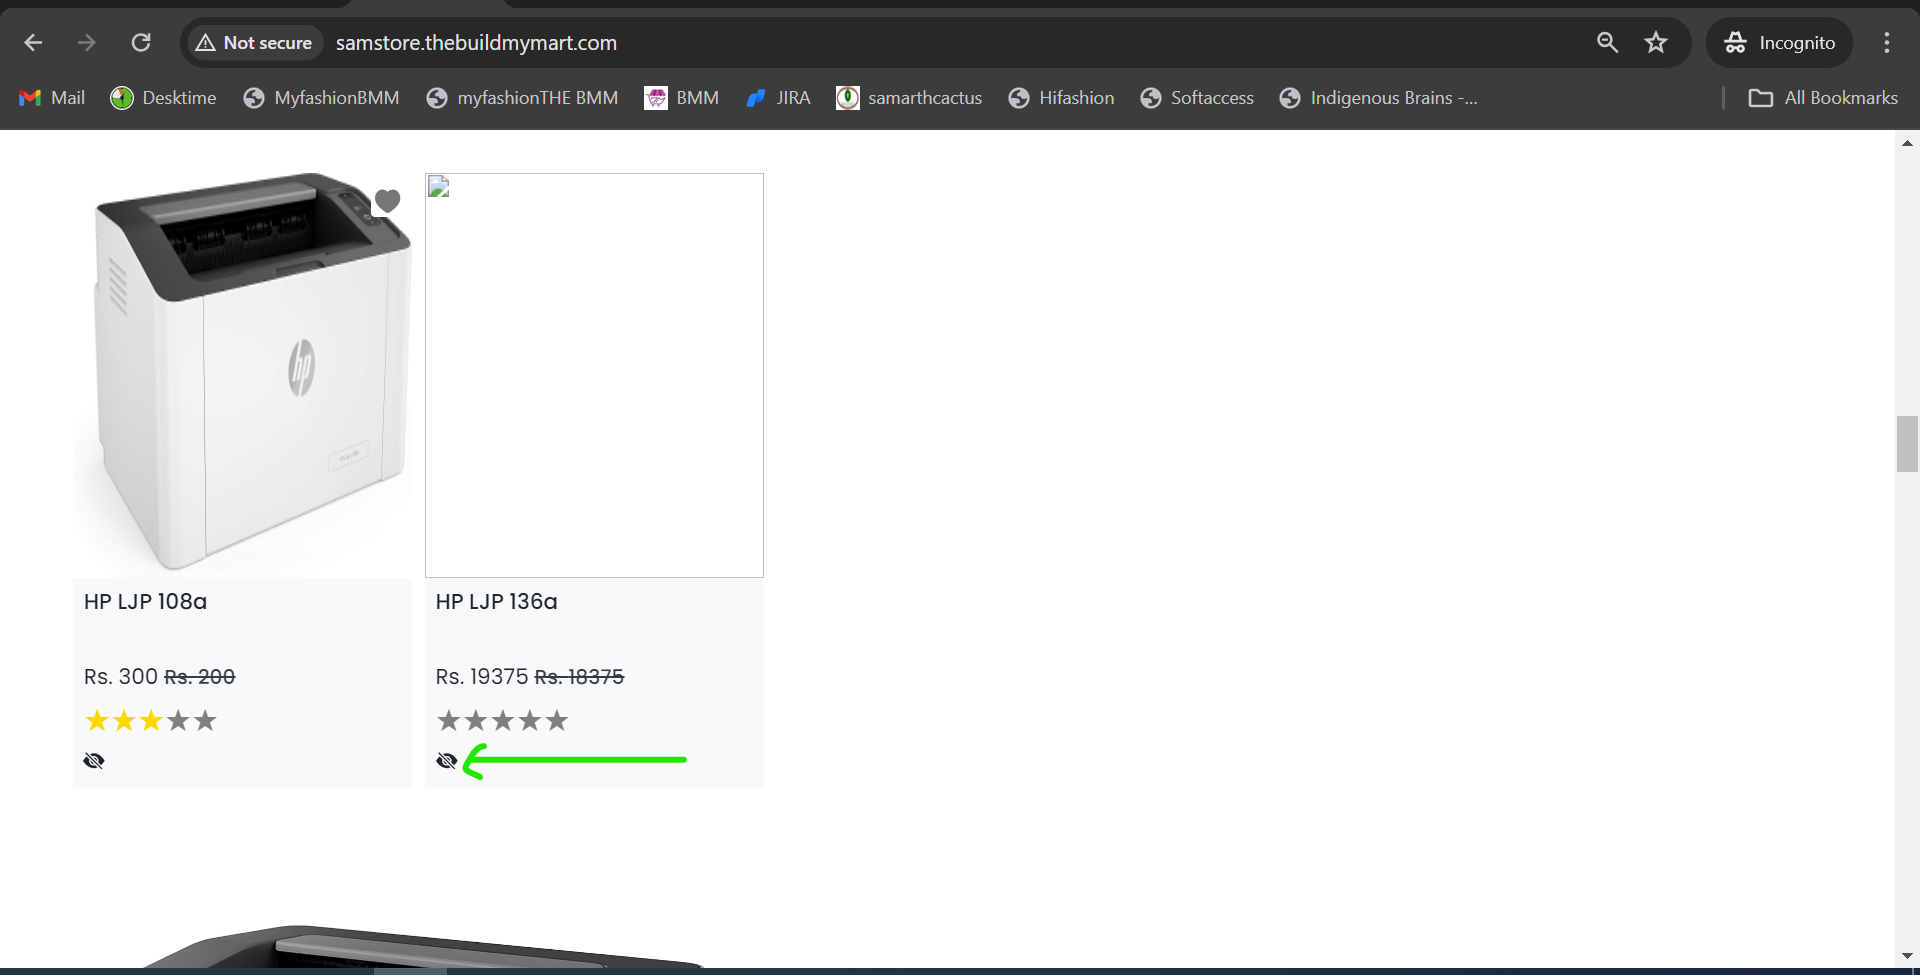
Task: Click the struck-through Rs. 18375 price
Action: pos(579,677)
